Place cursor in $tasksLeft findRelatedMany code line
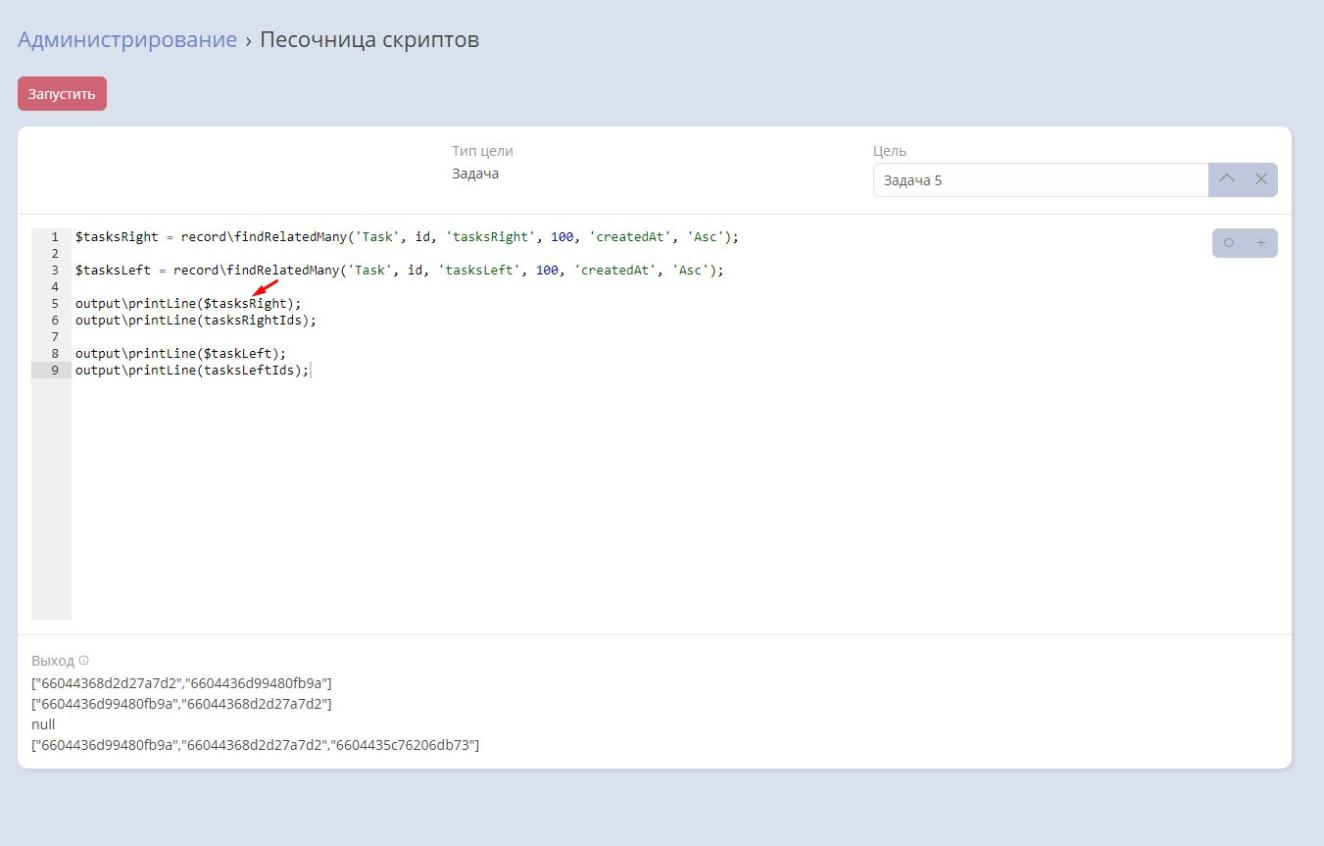Screen dimensions: 1324x846 [398, 271]
